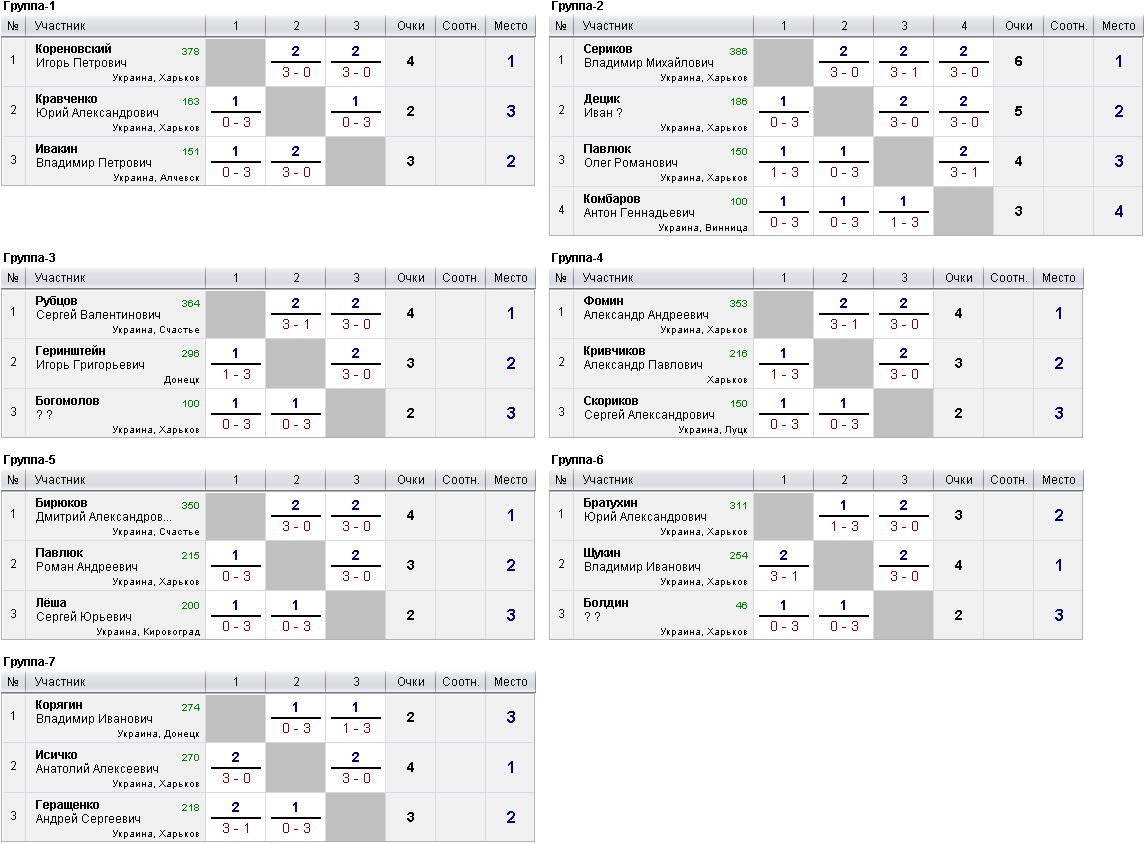Viewport: 1146px width, 844px height.
Task: Click the Место column header in Группа-2
Action: coord(1118,26)
